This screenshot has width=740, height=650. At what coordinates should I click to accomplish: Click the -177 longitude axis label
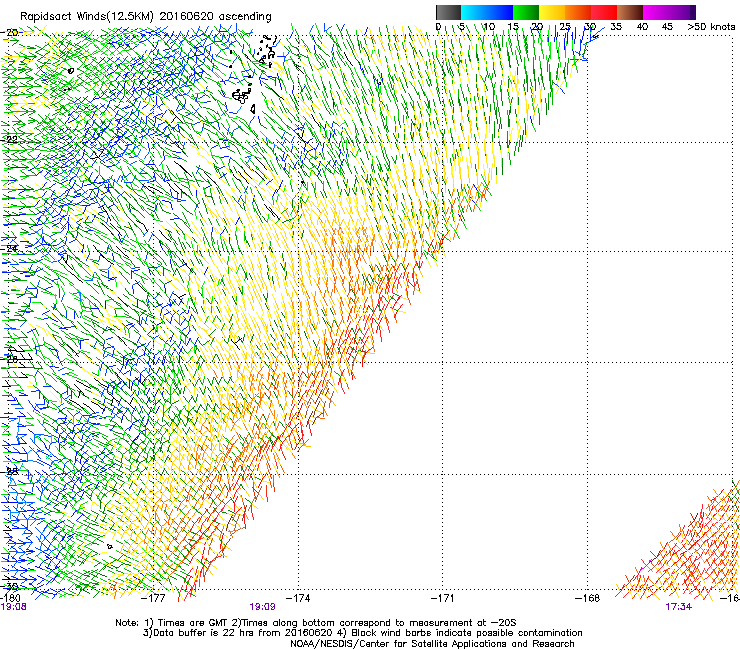pyautogui.click(x=154, y=598)
